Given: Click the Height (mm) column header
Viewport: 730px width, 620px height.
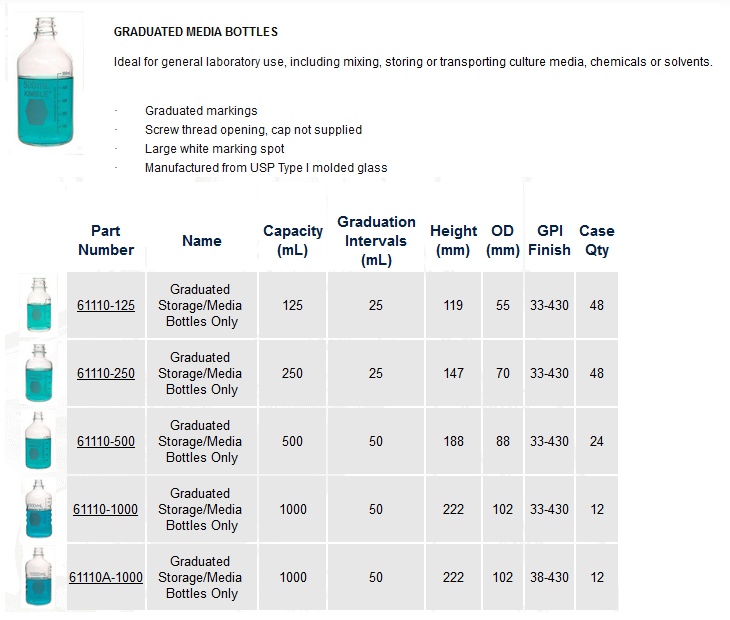Looking at the screenshot, I should click(453, 240).
